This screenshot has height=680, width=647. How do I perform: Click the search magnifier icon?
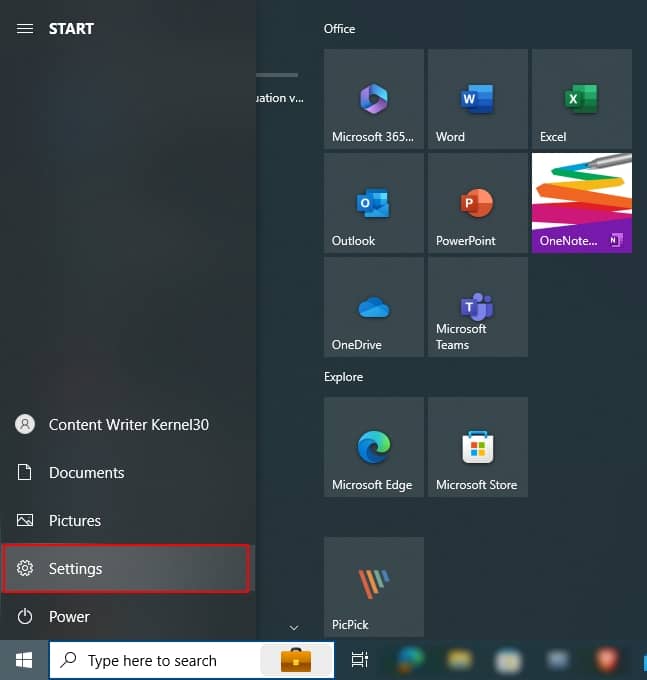pos(69,660)
